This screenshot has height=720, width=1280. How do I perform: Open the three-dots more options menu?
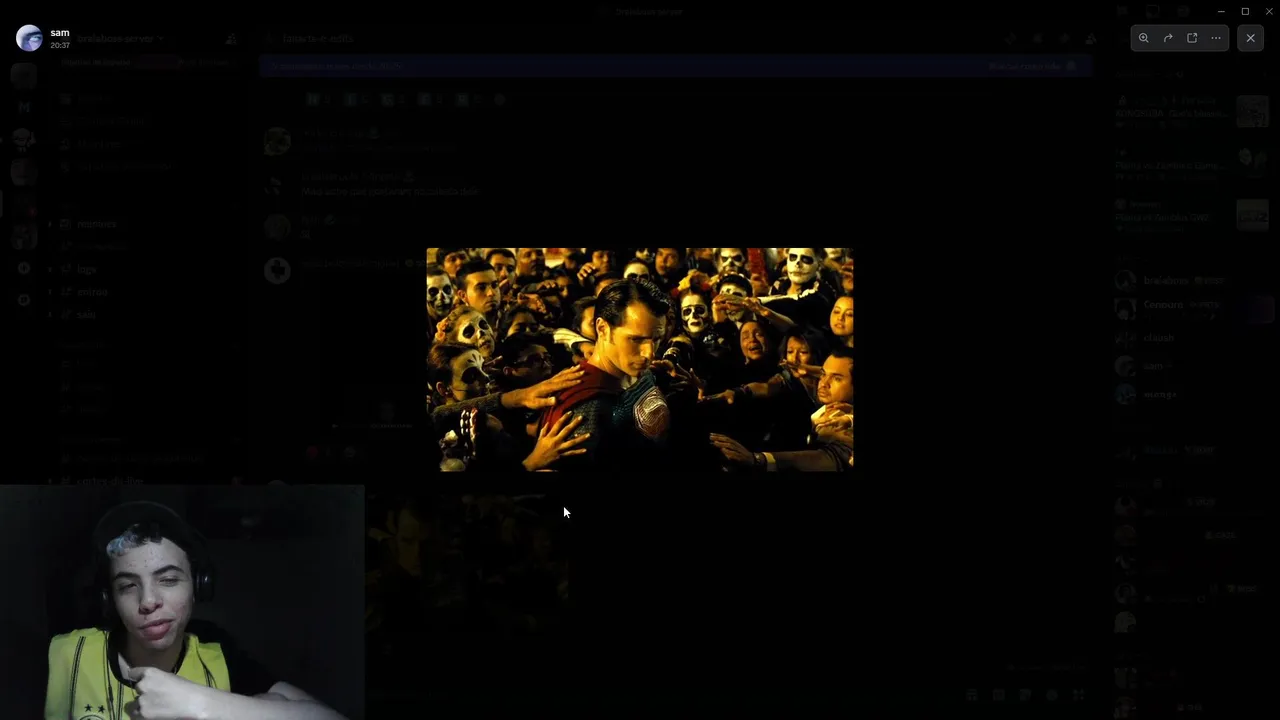click(x=1216, y=38)
